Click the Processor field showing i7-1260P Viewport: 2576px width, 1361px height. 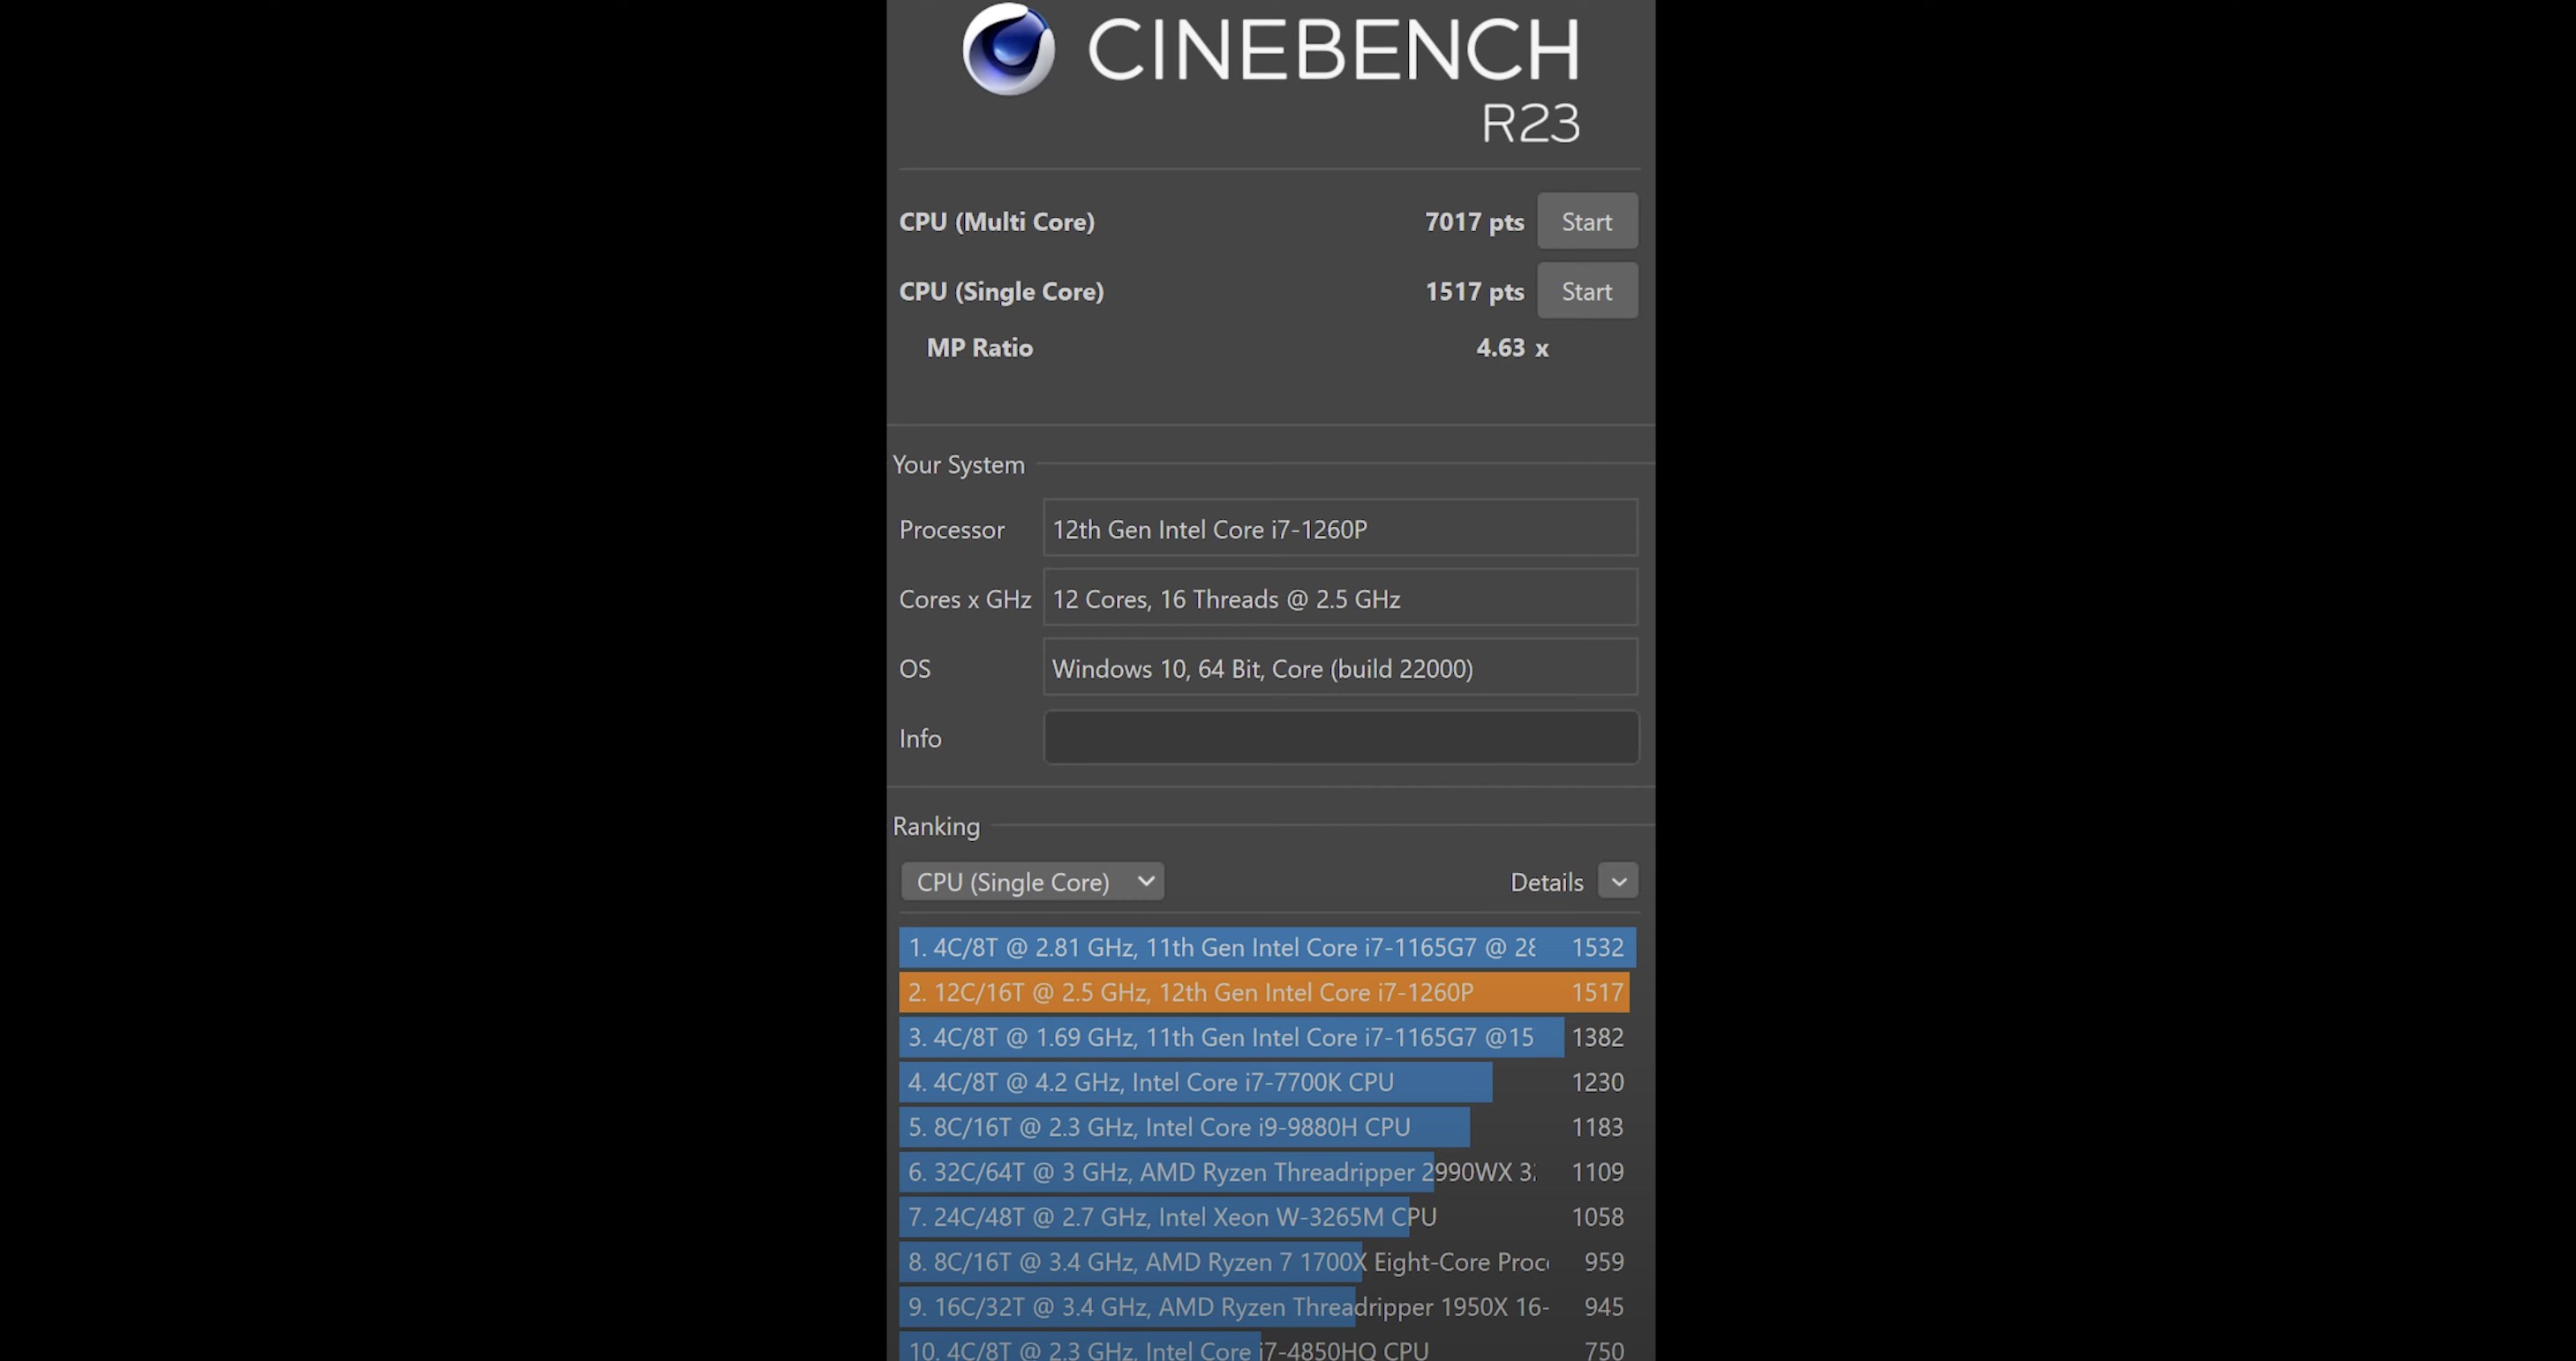click(x=1341, y=528)
